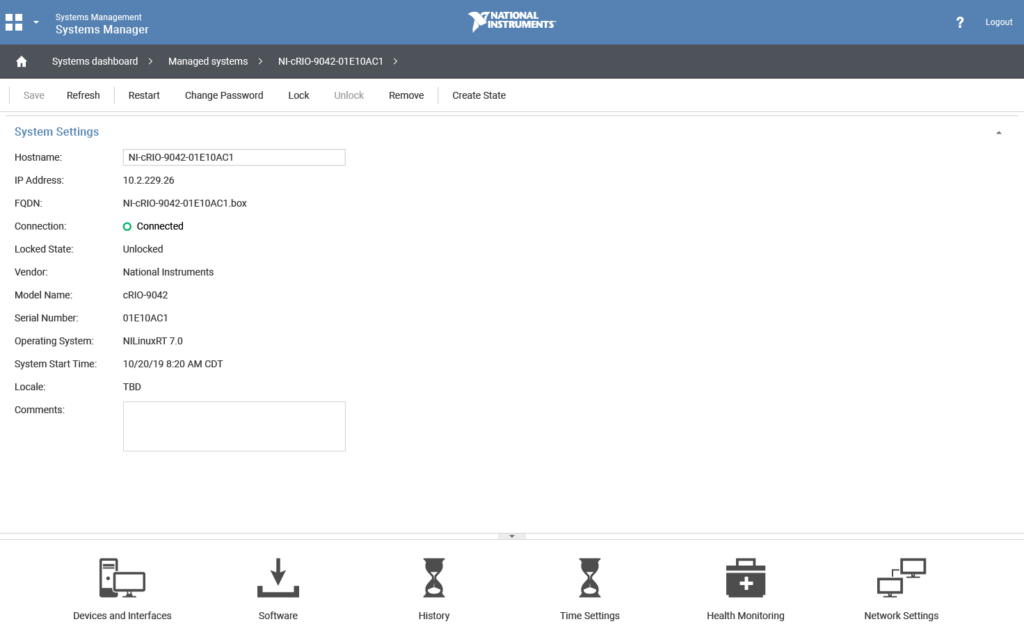Navigate to Systems dashboard breadcrumb
This screenshot has height=640, width=1024.
[95, 61]
